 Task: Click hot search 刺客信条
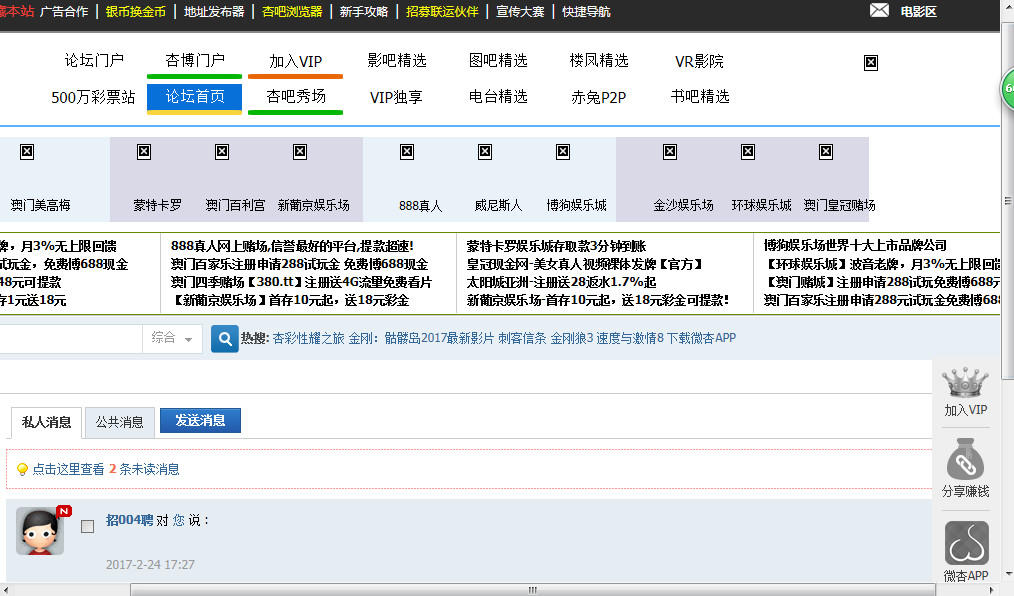[x=522, y=338]
